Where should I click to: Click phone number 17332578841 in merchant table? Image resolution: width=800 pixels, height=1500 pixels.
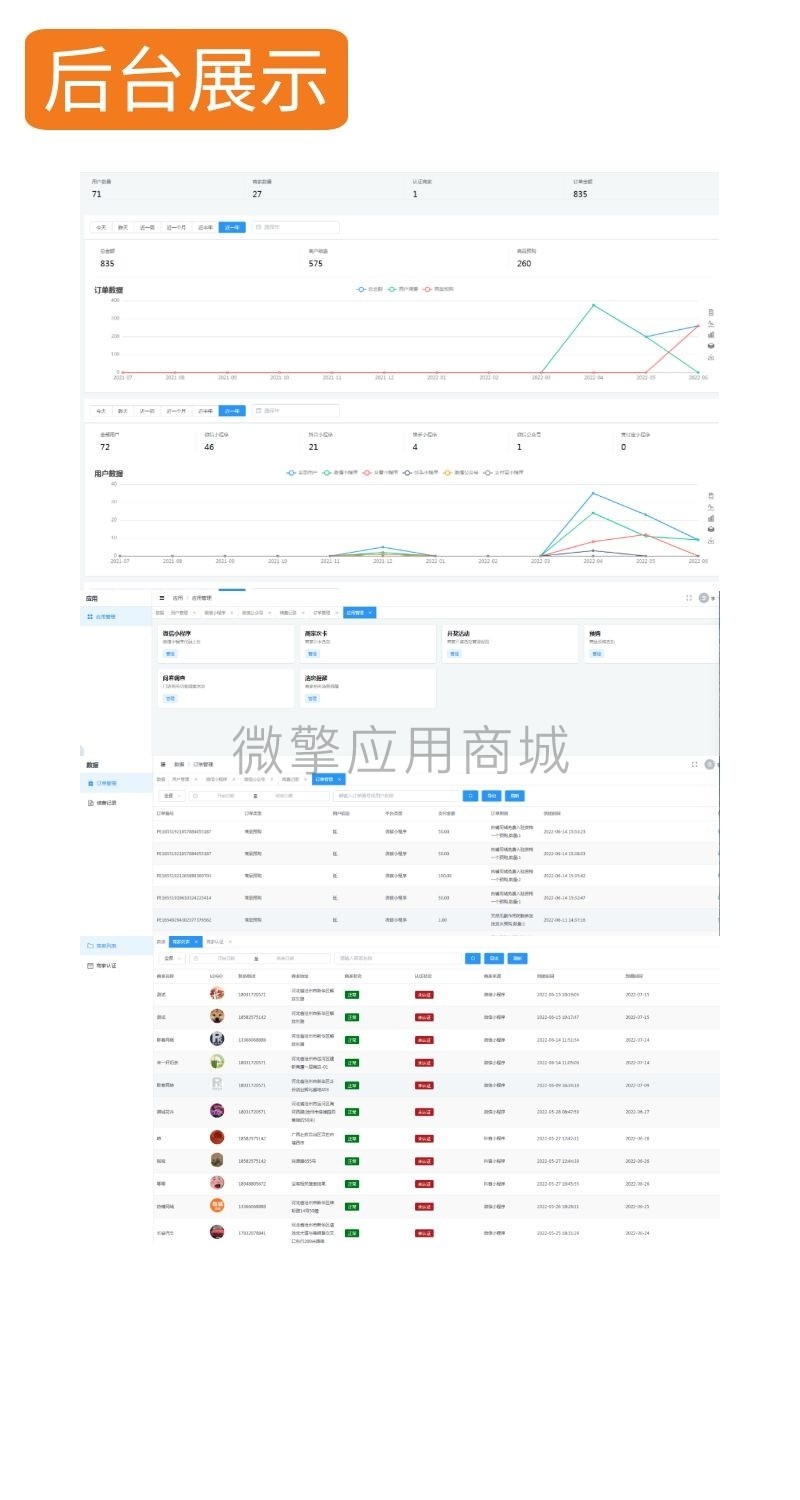pos(252,1233)
